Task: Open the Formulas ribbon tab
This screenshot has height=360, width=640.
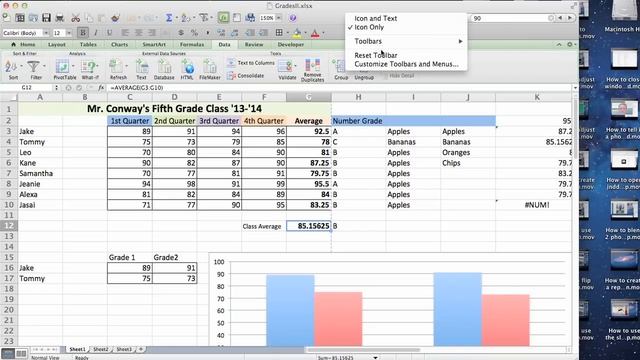Action: [192, 44]
